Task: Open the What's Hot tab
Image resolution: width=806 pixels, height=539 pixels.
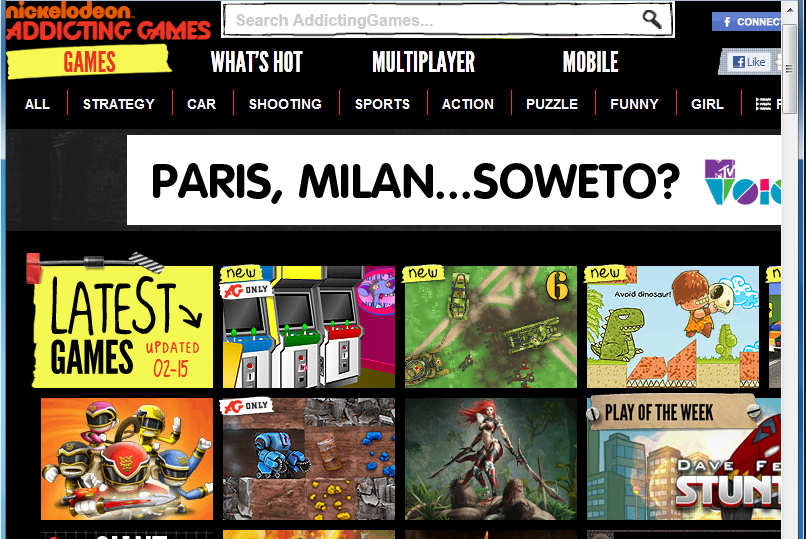Action: 257,62
